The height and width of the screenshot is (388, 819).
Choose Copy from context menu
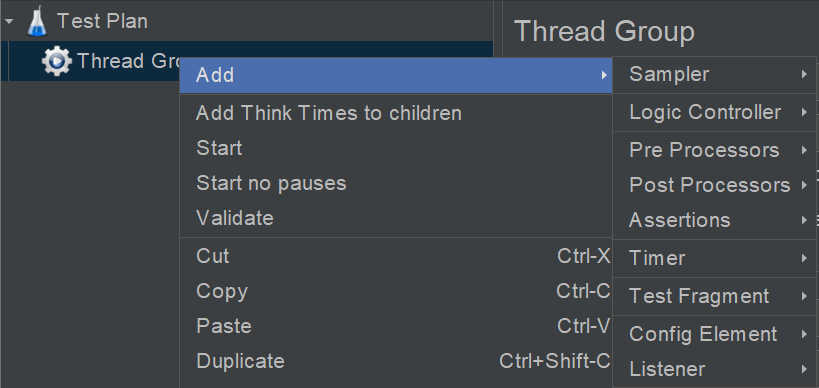pos(396,291)
